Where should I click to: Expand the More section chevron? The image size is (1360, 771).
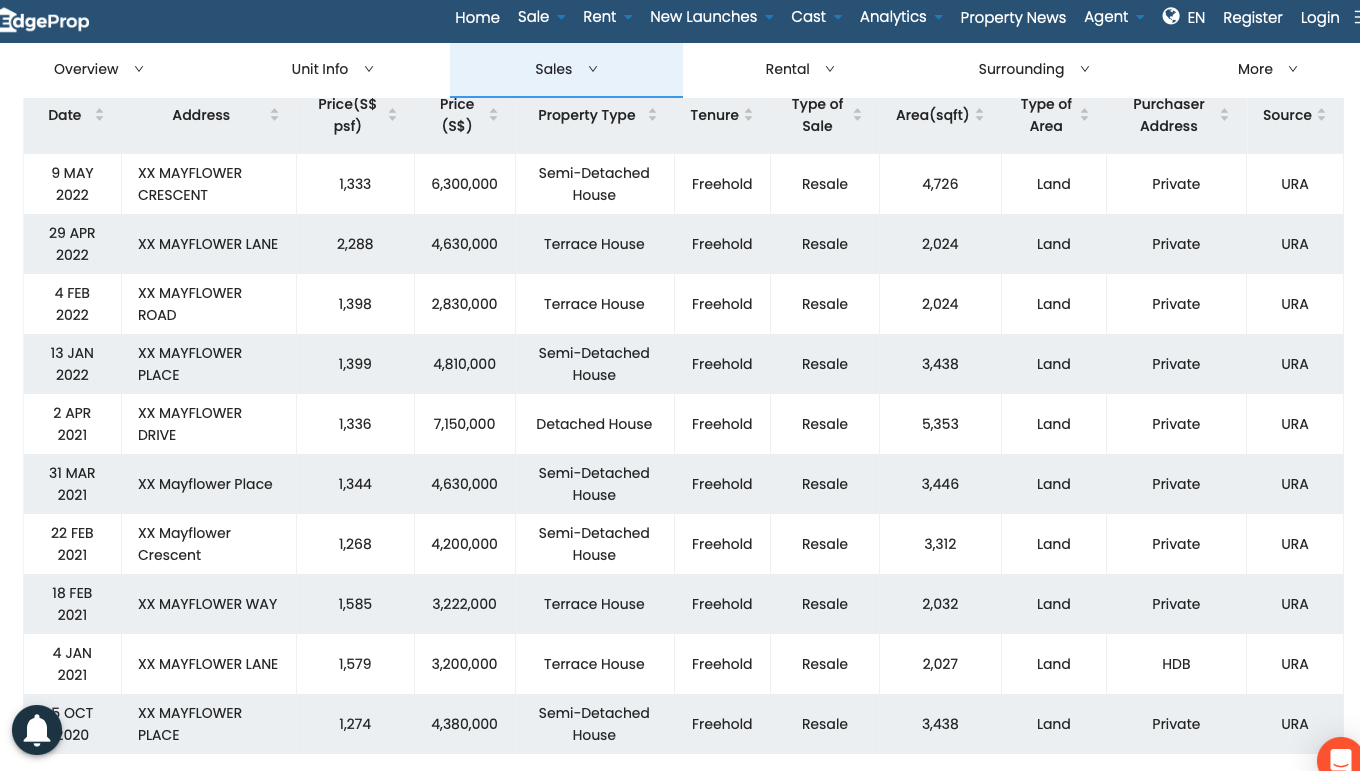click(1292, 69)
